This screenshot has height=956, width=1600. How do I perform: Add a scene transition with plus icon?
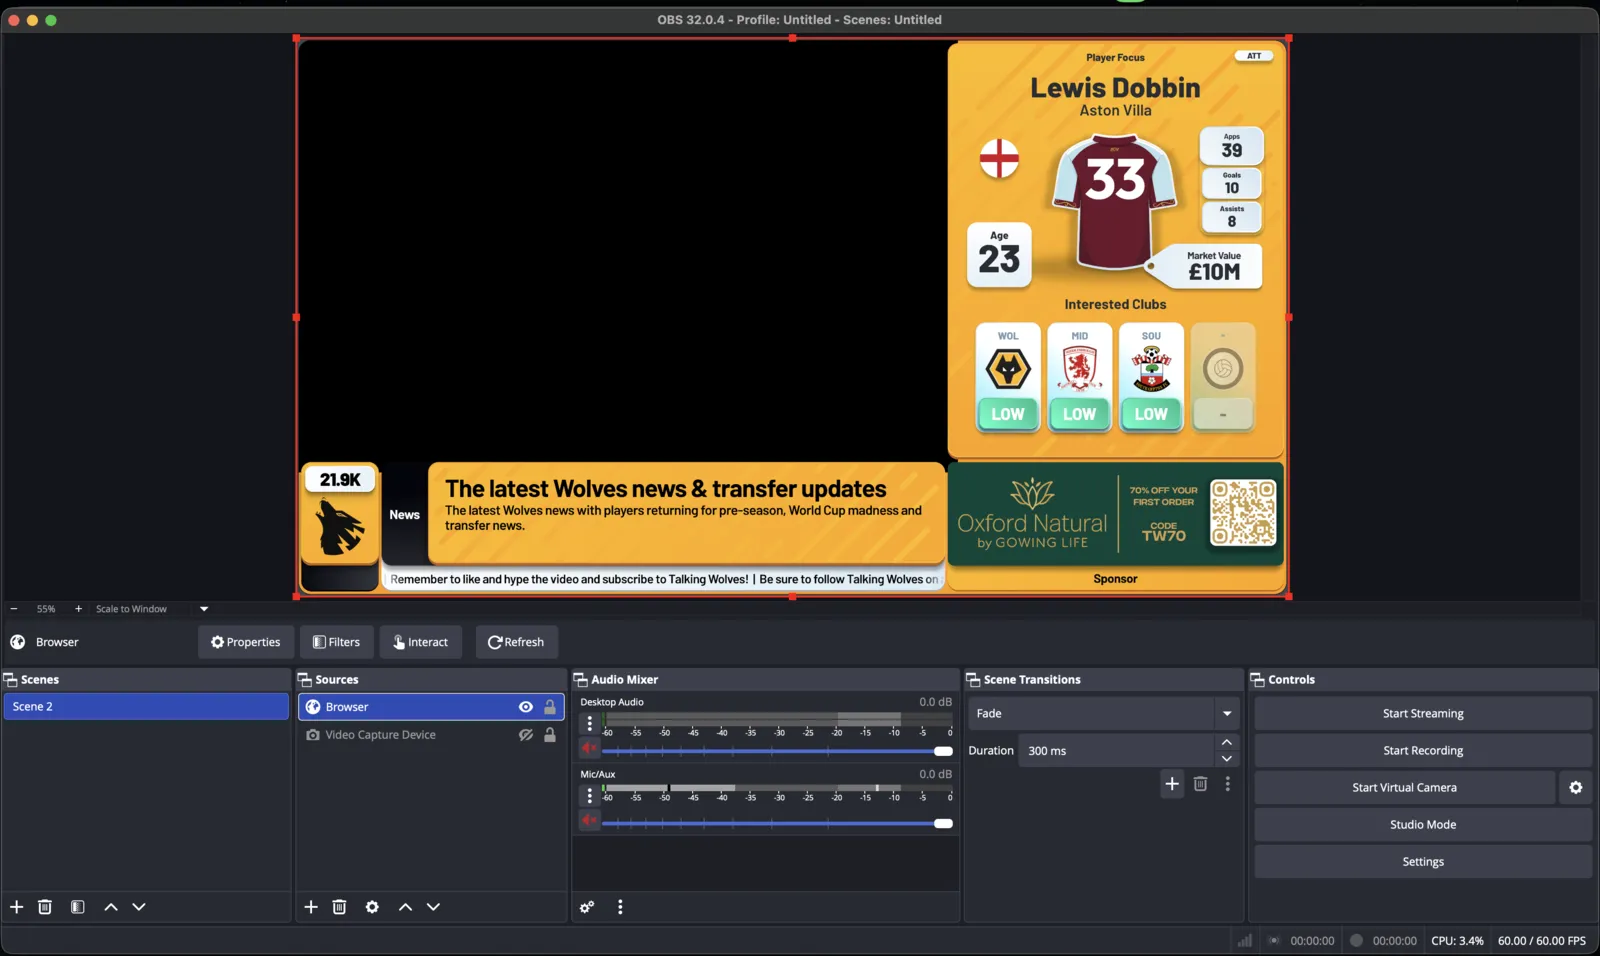[x=1172, y=784]
